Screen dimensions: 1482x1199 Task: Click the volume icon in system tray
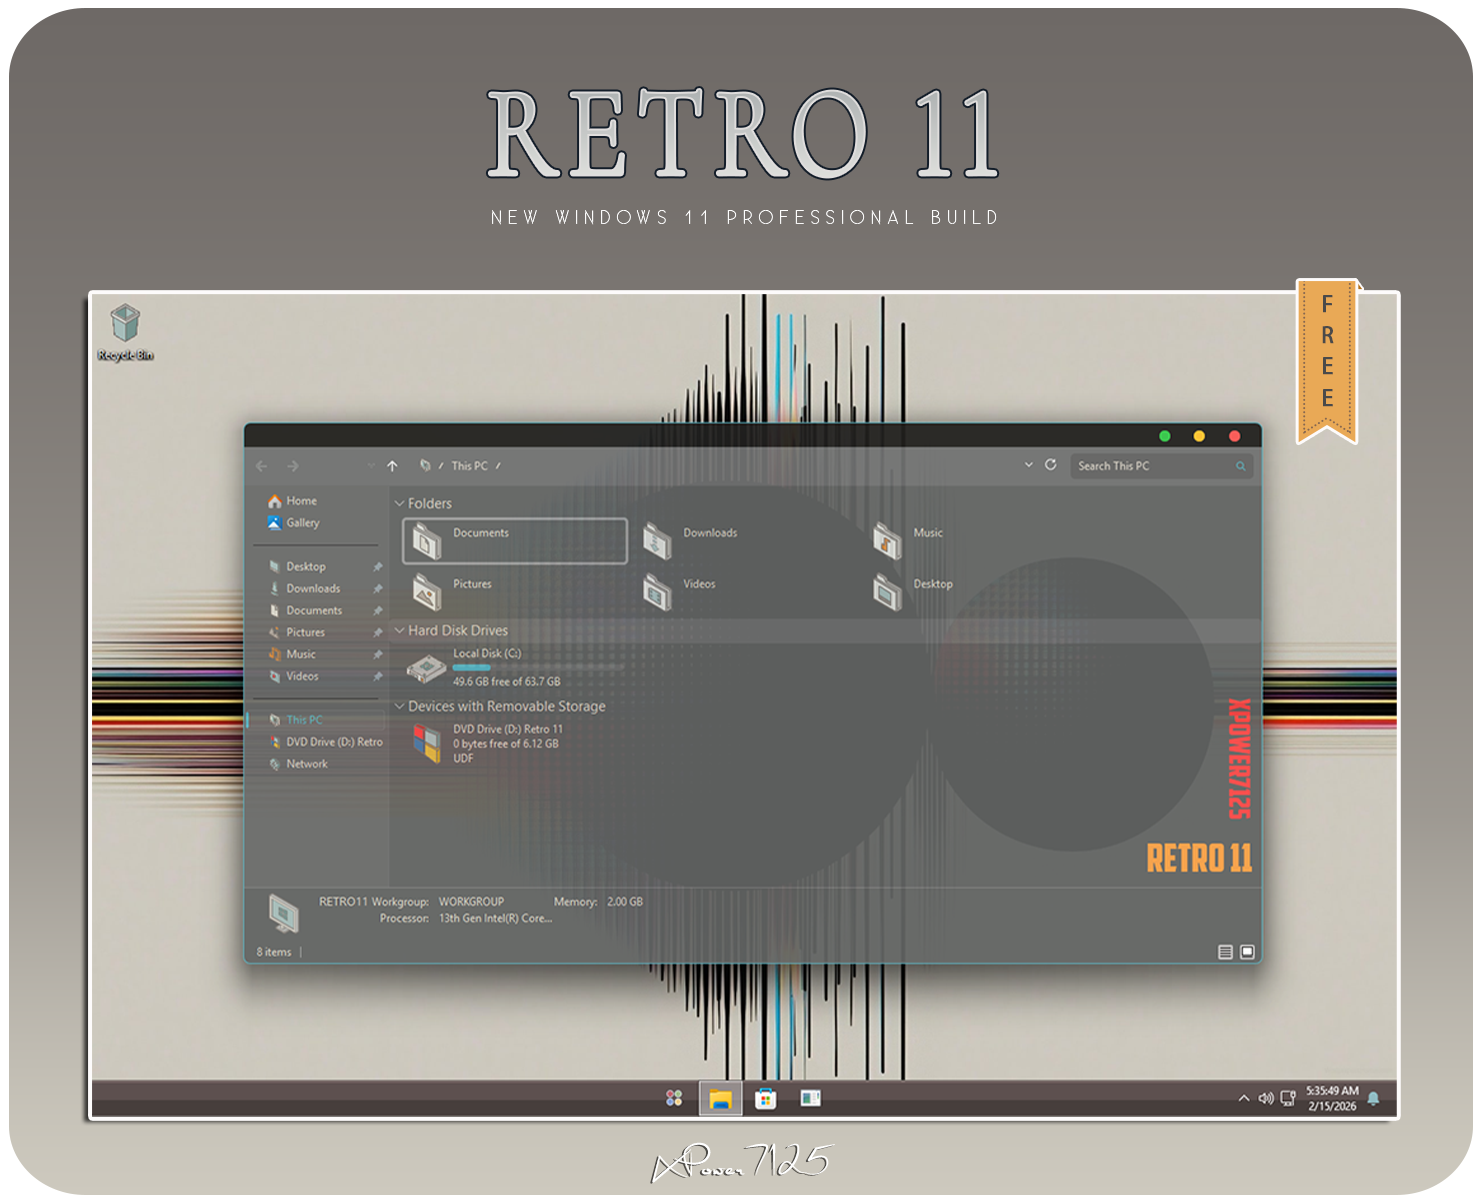(x=1266, y=1098)
